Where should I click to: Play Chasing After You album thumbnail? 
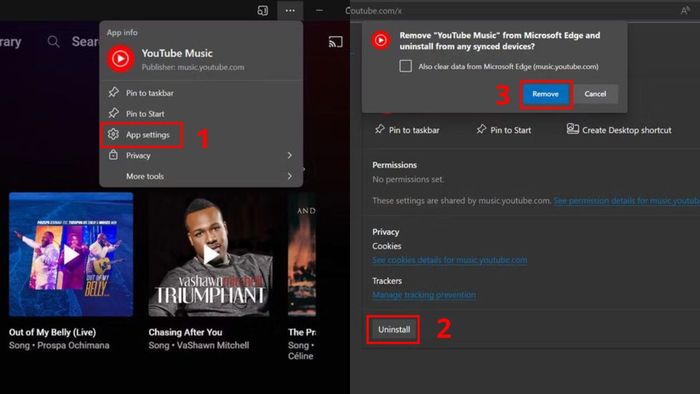point(210,254)
